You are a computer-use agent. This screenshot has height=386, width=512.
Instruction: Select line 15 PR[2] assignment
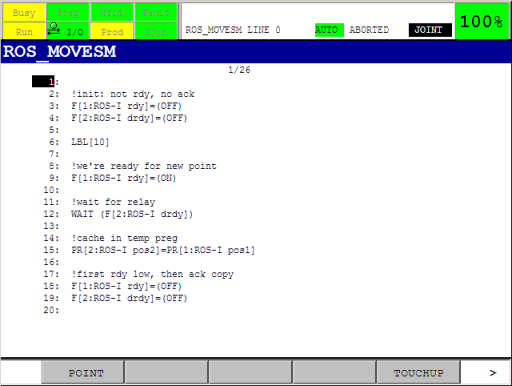point(163,250)
